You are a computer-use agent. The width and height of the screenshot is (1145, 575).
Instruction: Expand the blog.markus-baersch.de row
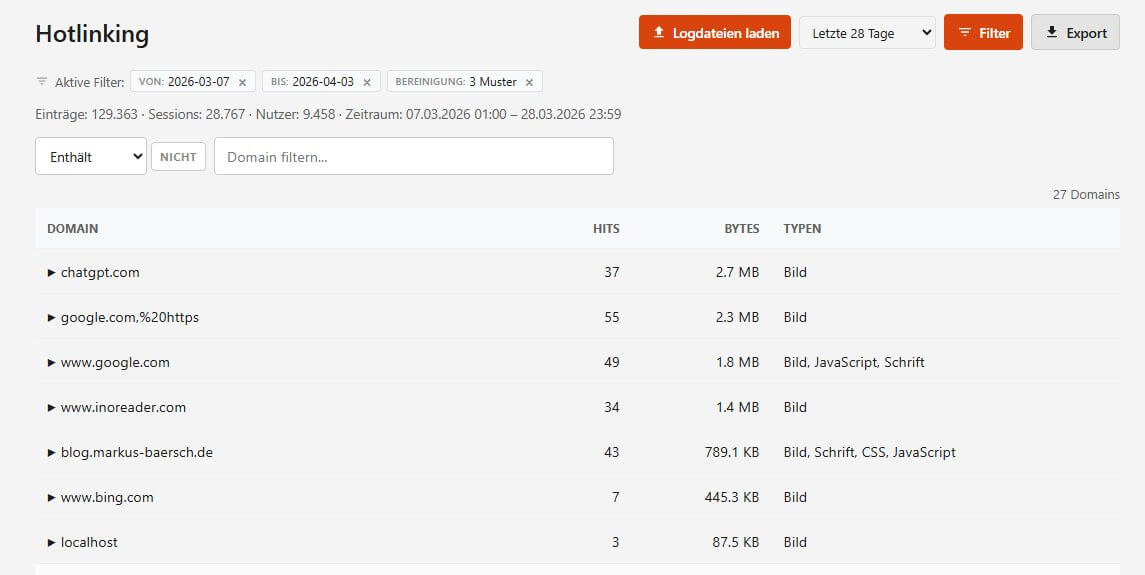(x=52, y=452)
